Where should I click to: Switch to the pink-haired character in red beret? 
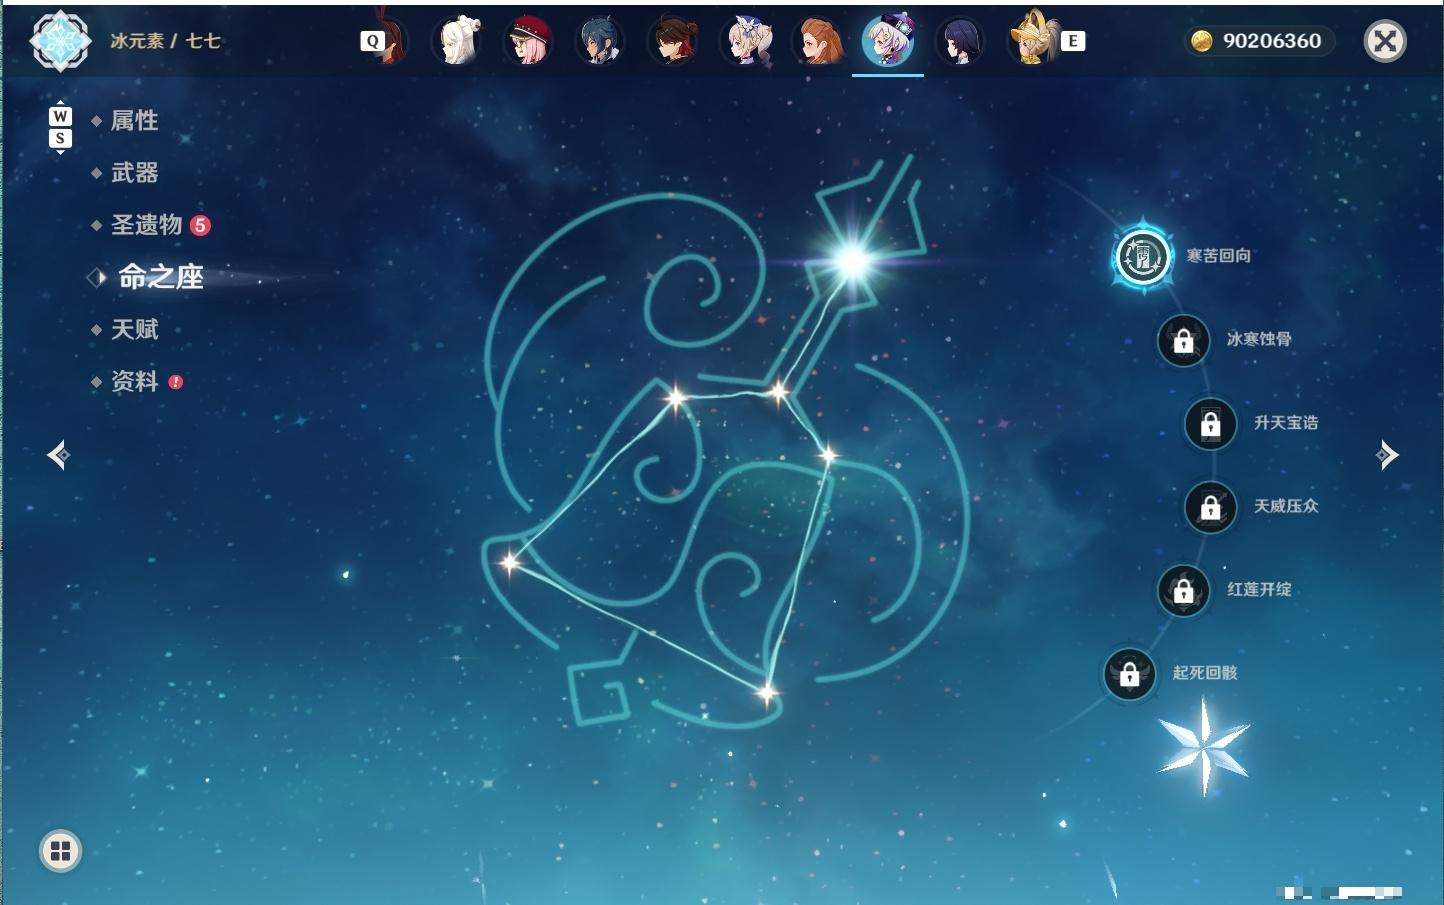coord(529,41)
